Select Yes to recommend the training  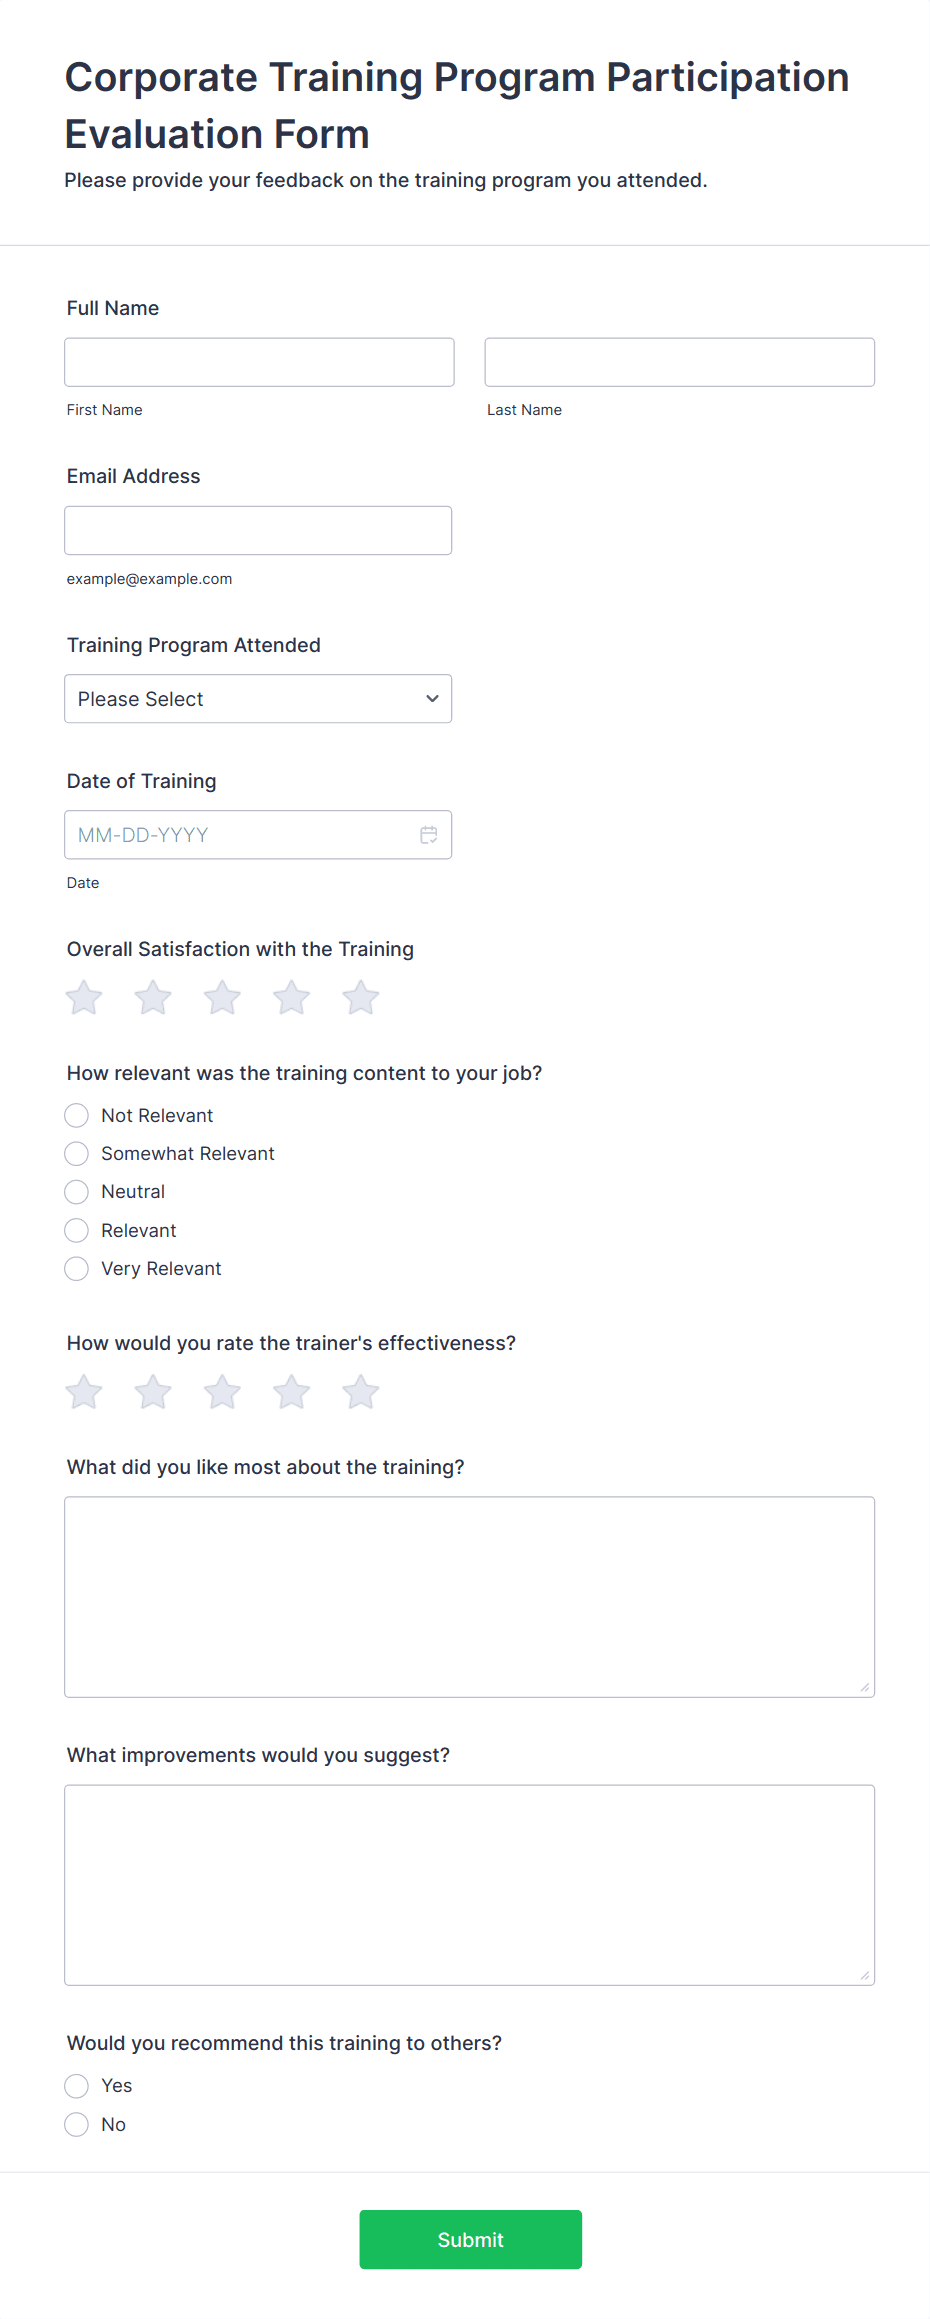click(77, 2086)
